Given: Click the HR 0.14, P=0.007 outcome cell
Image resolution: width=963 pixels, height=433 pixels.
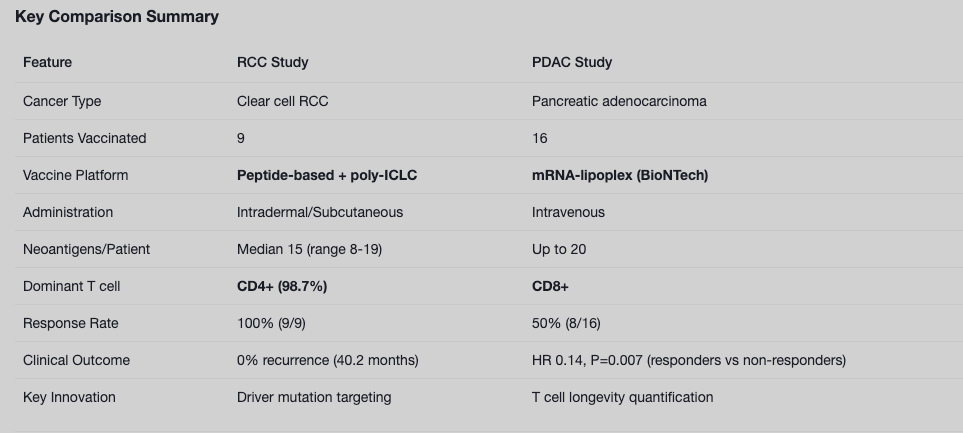Looking at the screenshot, I should pos(688,360).
